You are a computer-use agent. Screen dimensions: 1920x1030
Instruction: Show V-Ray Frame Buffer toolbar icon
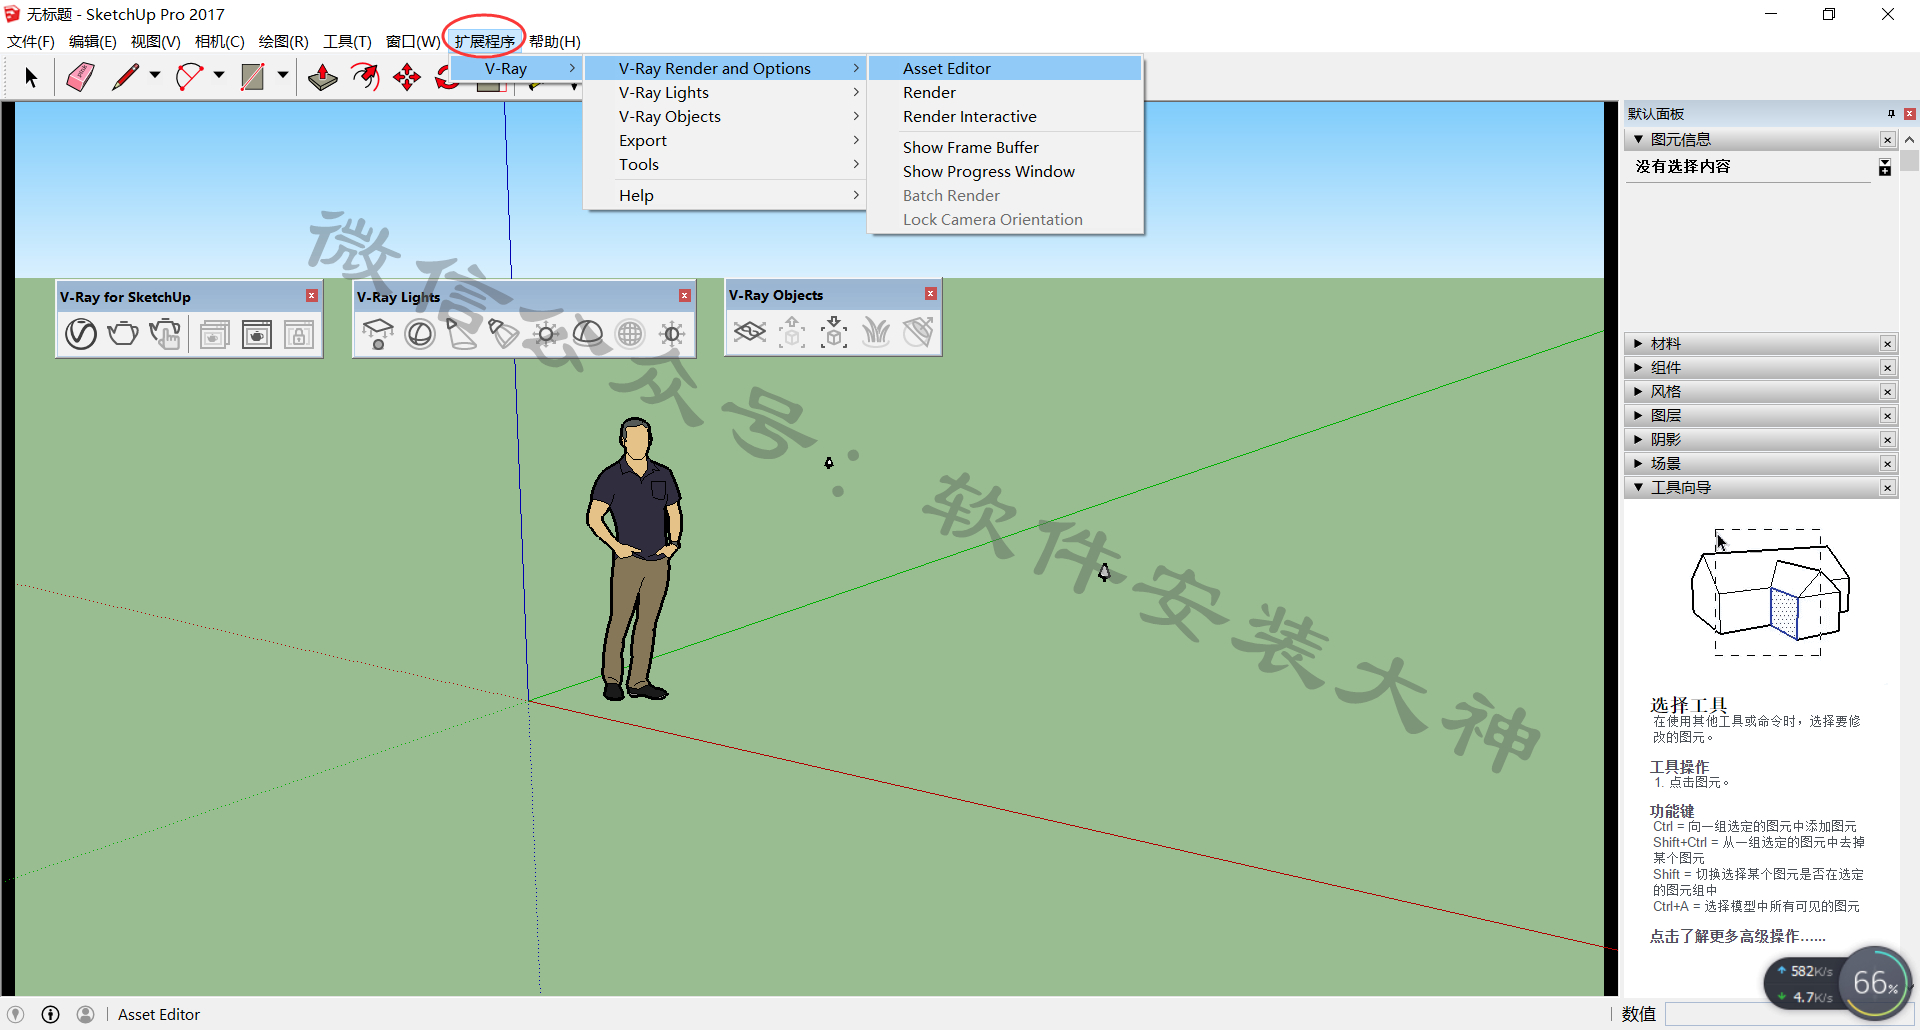(257, 333)
